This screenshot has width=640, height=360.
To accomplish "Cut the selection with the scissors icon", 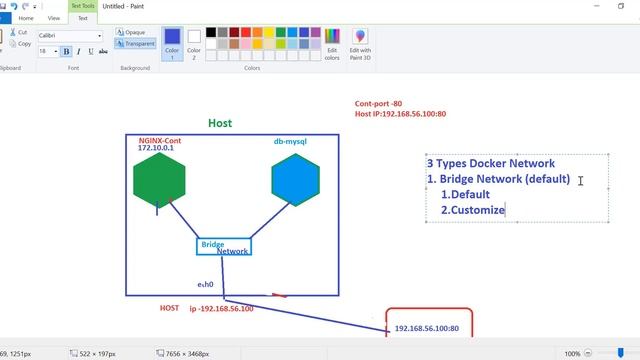I will click(19, 32).
